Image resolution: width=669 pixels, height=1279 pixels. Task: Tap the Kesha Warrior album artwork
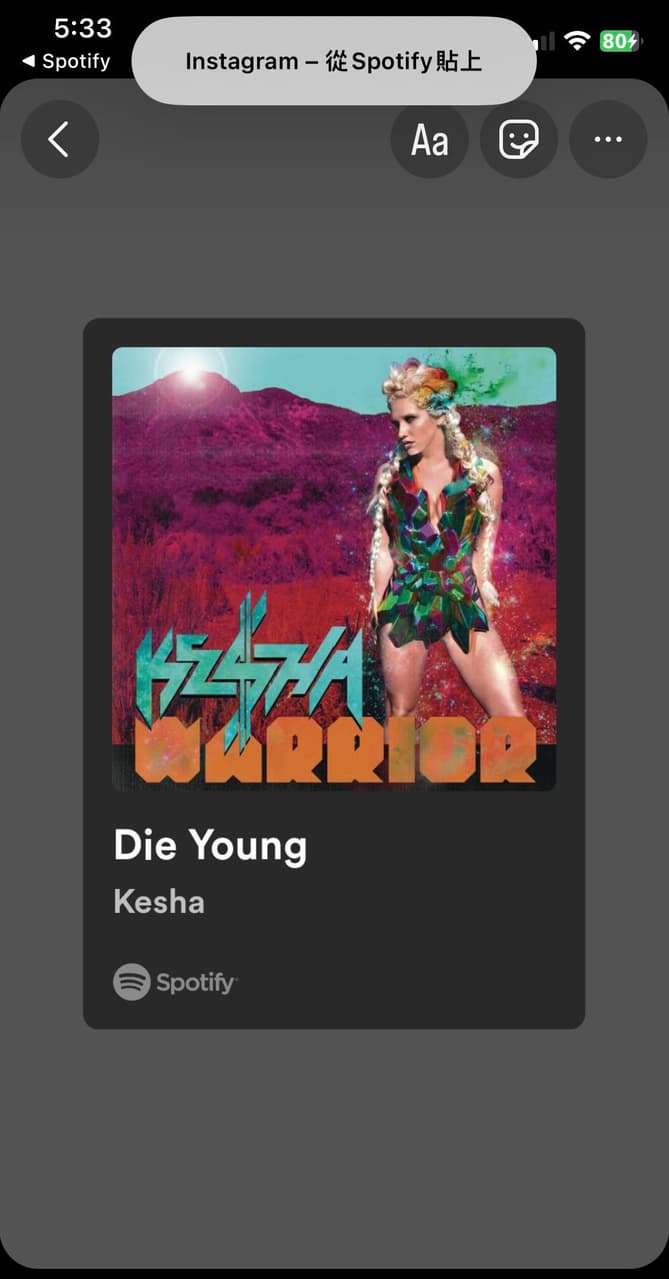tap(334, 569)
